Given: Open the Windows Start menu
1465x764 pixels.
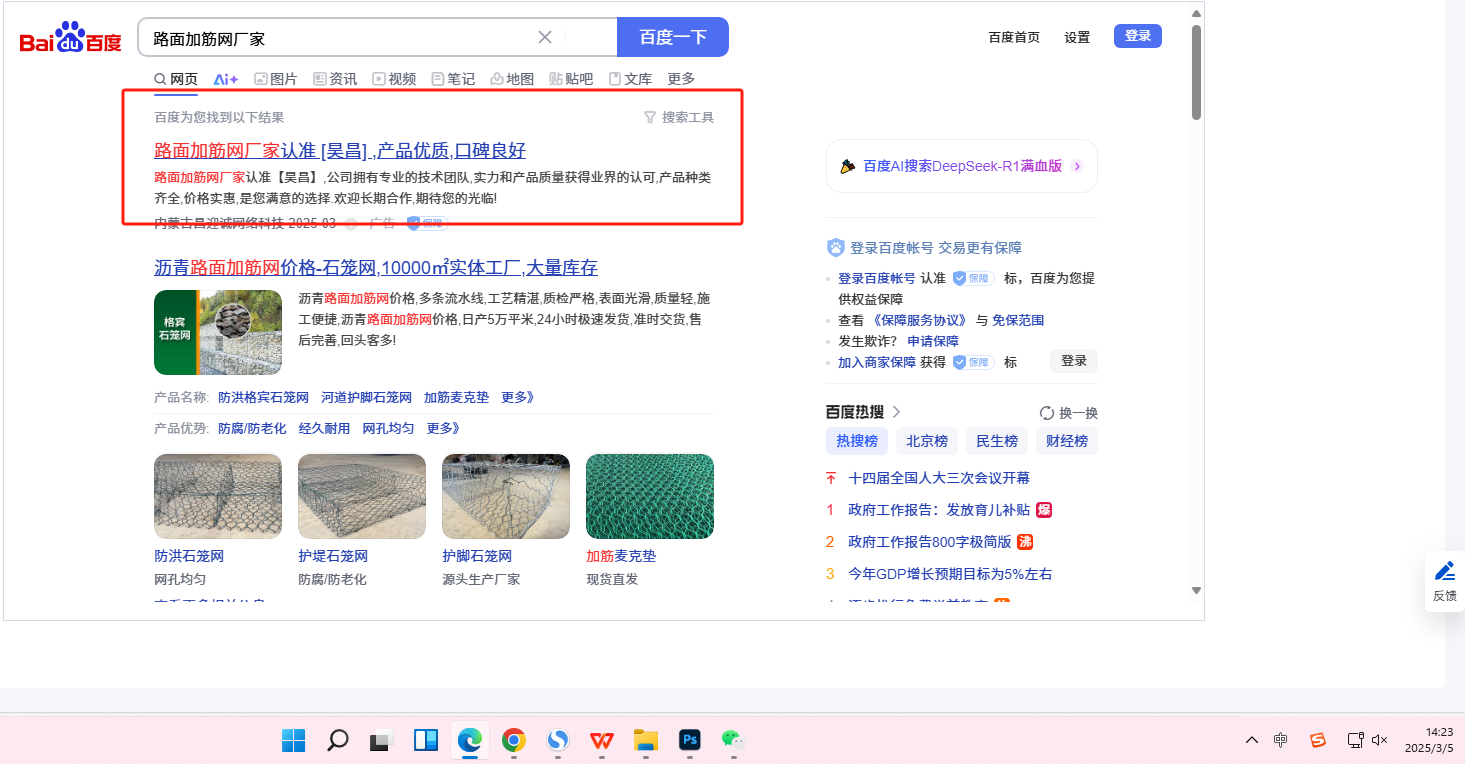Looking at the screenshot, I should point(293,740).
